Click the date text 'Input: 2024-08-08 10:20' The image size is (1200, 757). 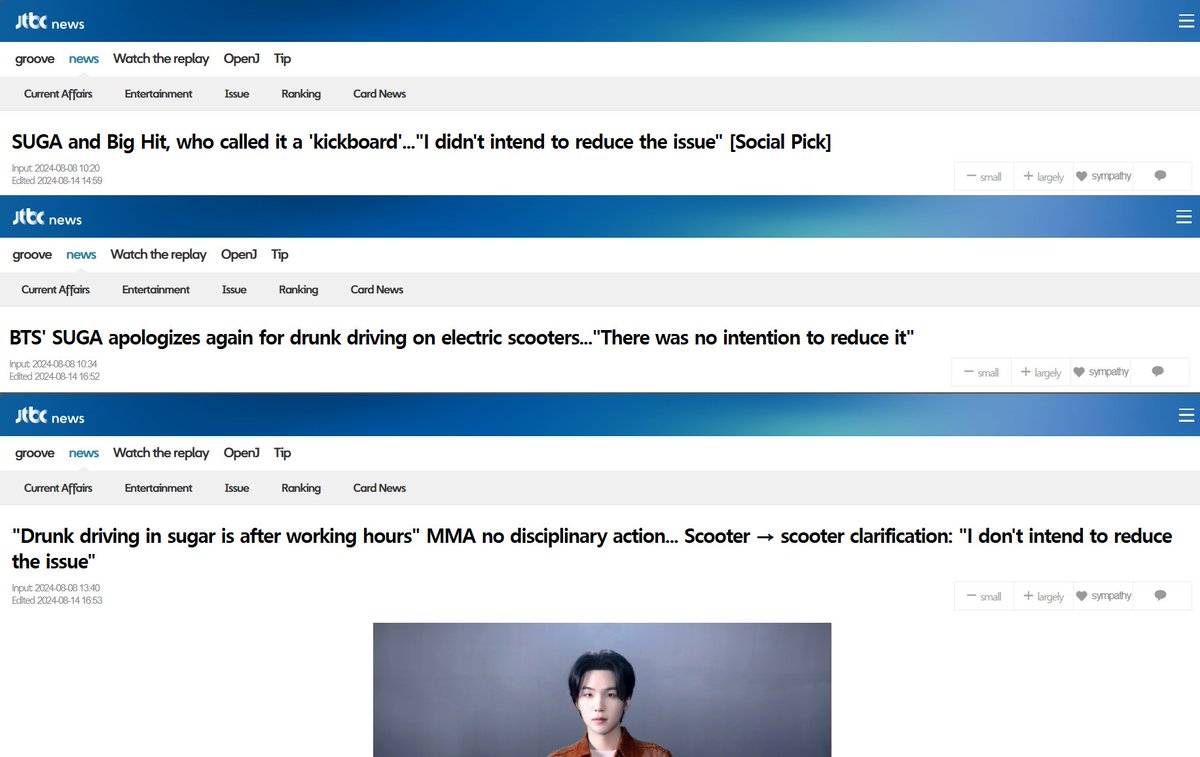pyautogui.click(x=56, y=168)
